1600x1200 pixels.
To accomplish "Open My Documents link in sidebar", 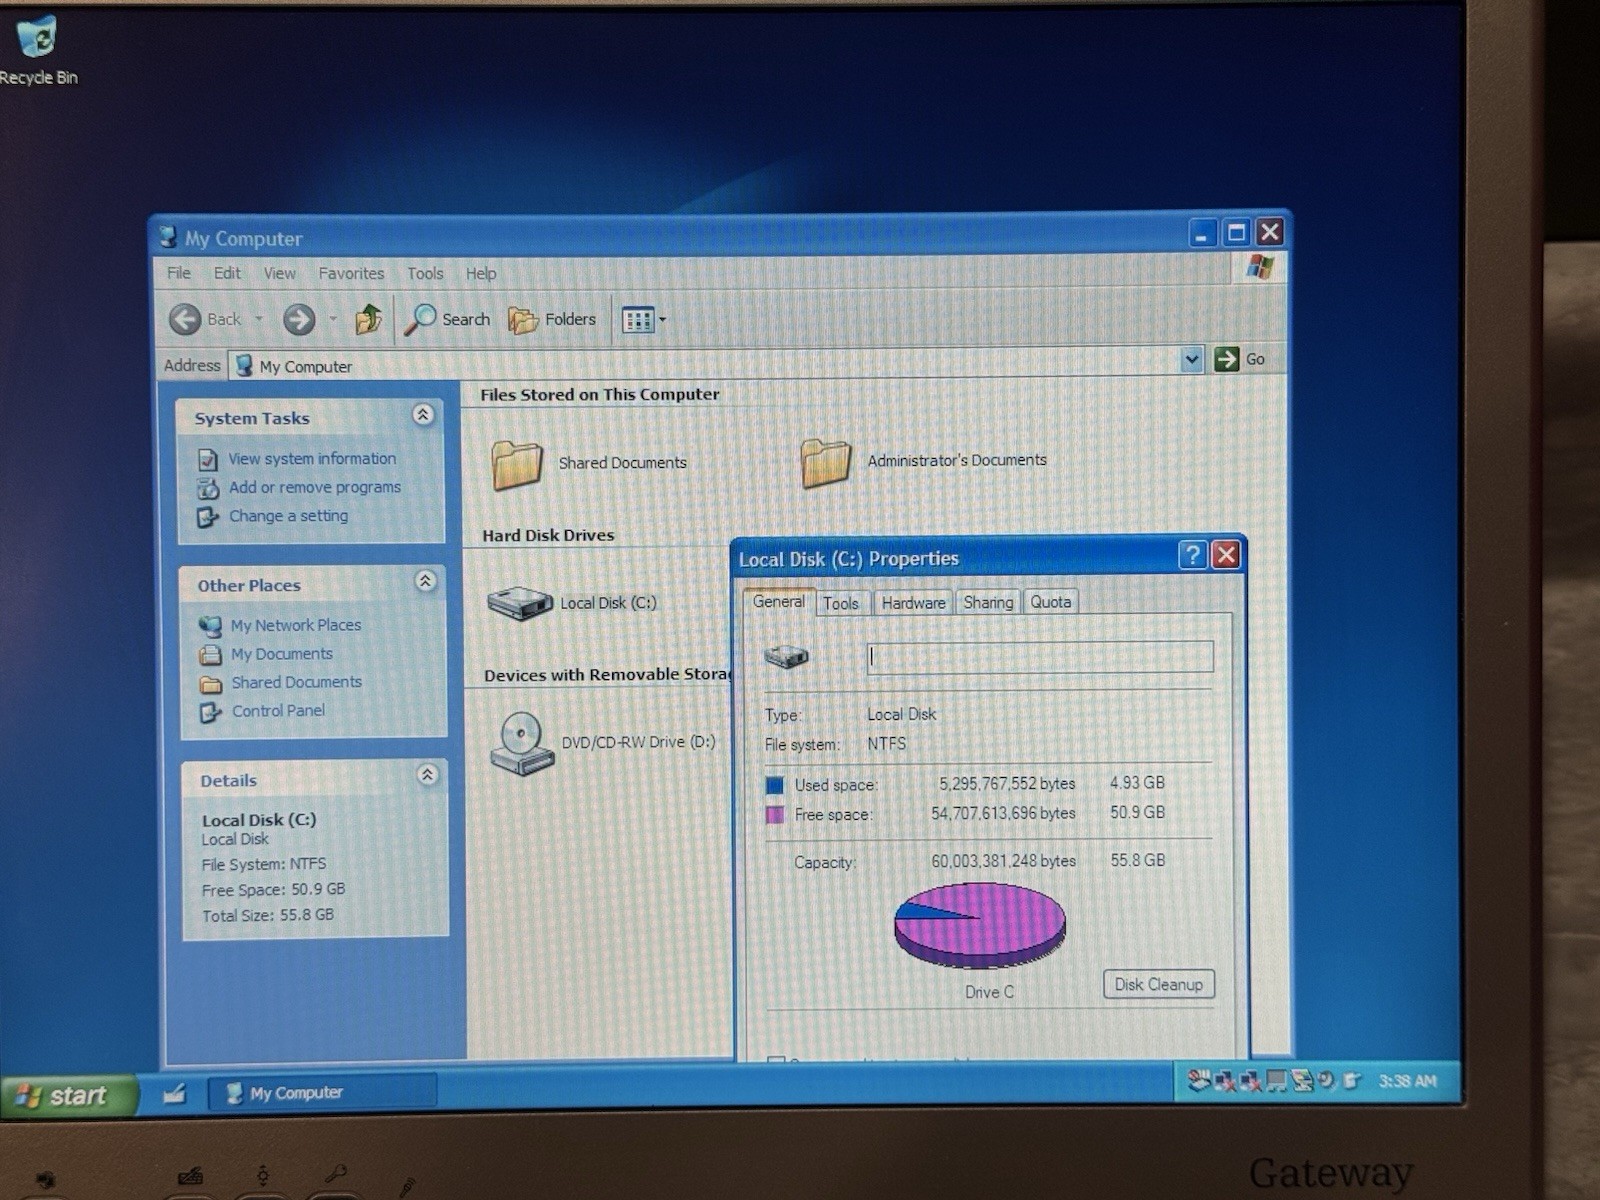I will pos(282,654).
